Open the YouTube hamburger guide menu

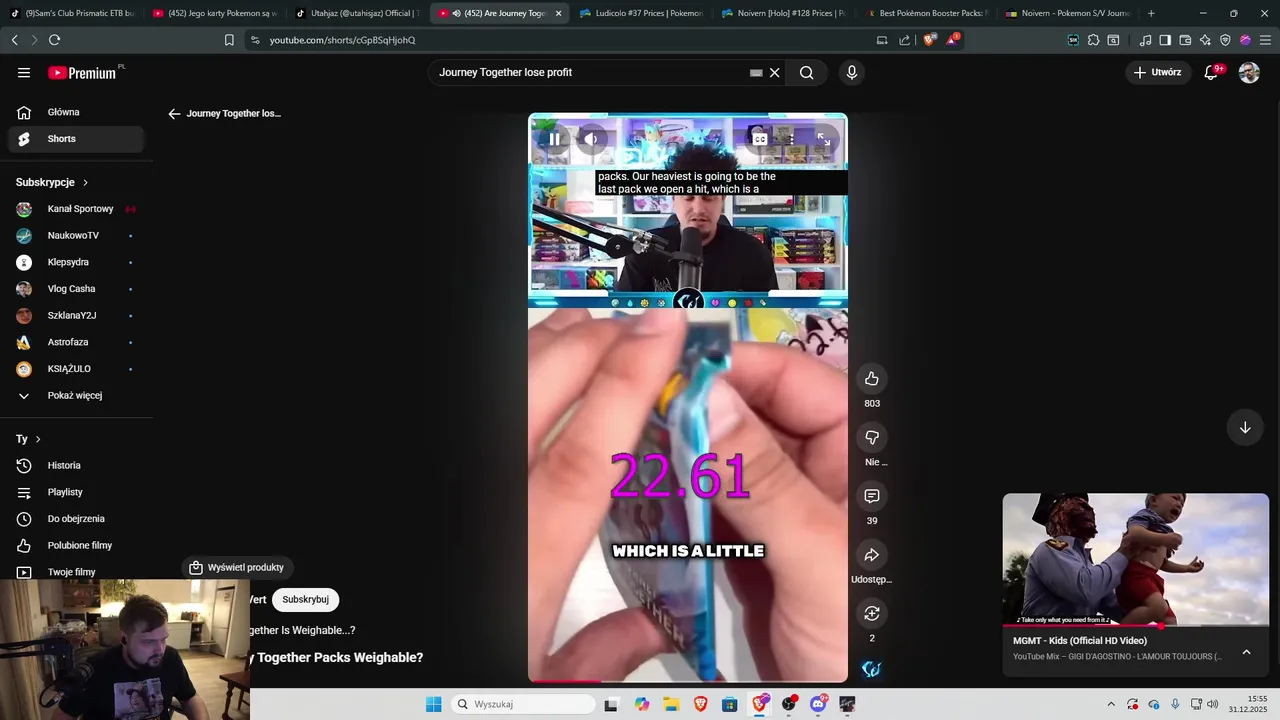click(24, 72)
